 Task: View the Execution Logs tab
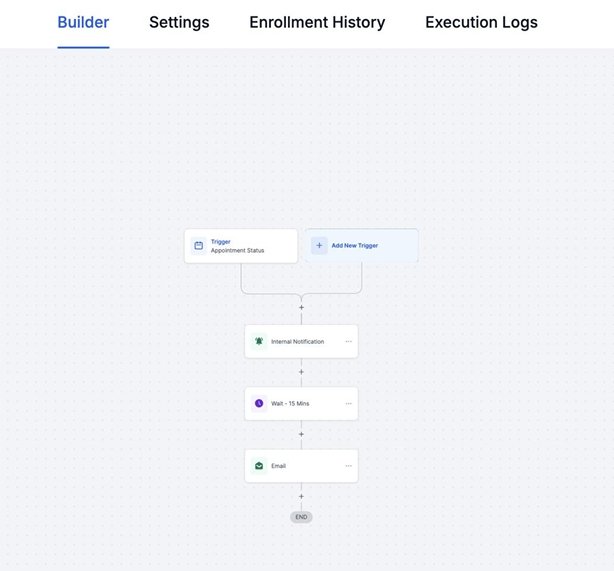click(x=481, y=22)
